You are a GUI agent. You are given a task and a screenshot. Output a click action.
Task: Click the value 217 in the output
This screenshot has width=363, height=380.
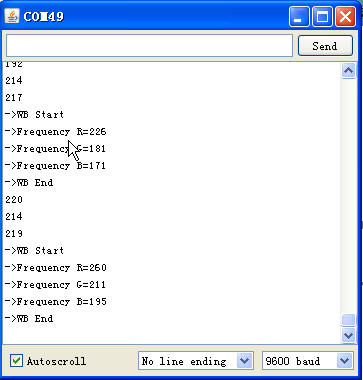[14, 98]
